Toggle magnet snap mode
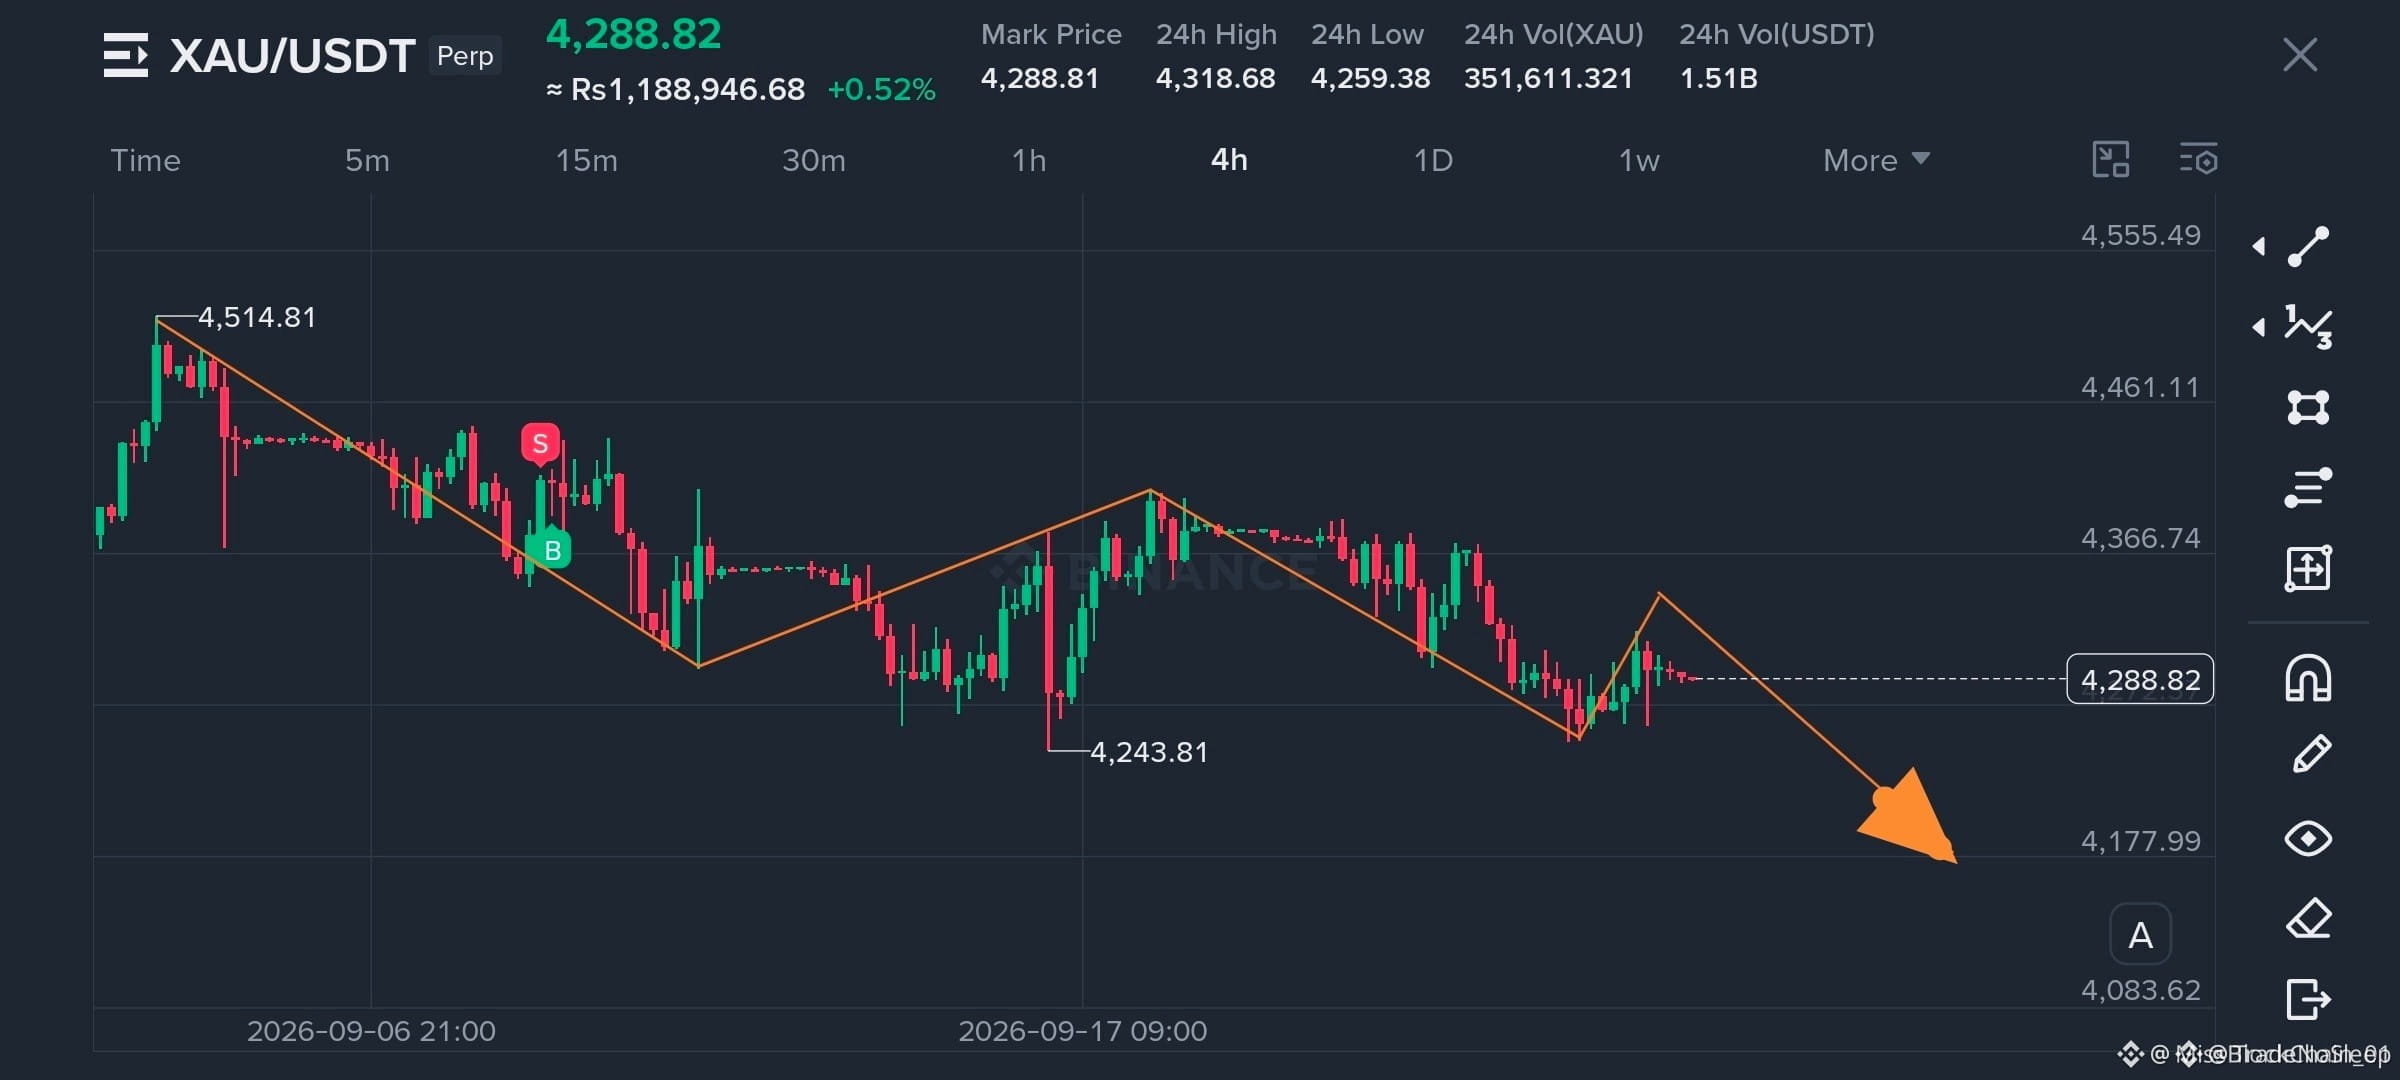 [x=2308, y=678]
